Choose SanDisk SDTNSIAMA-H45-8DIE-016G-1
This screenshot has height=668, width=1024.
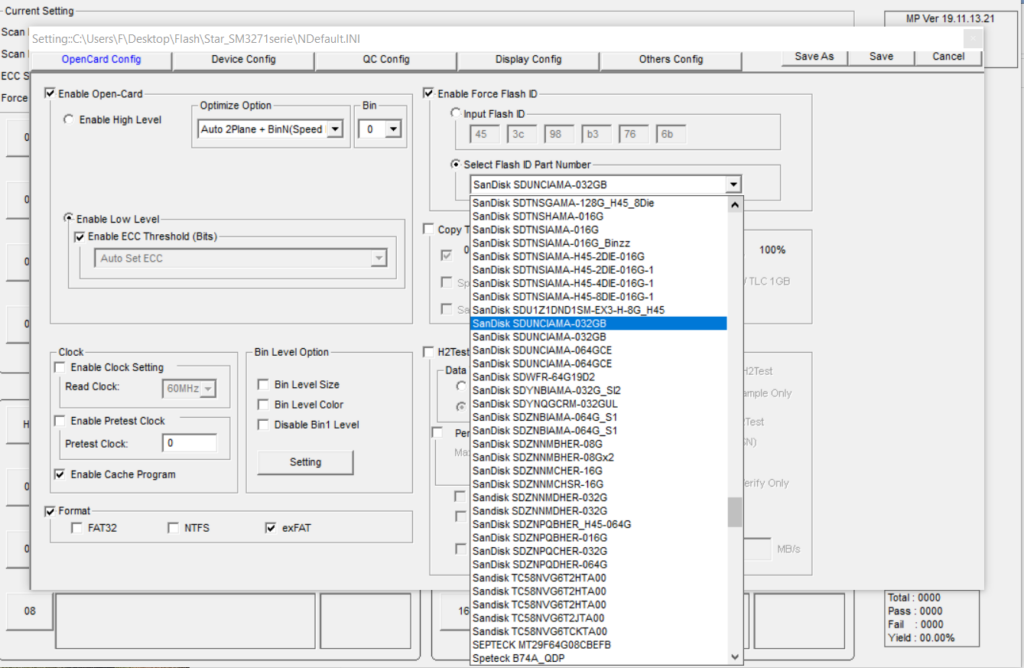pyautogui.click(x=598, y=296)
